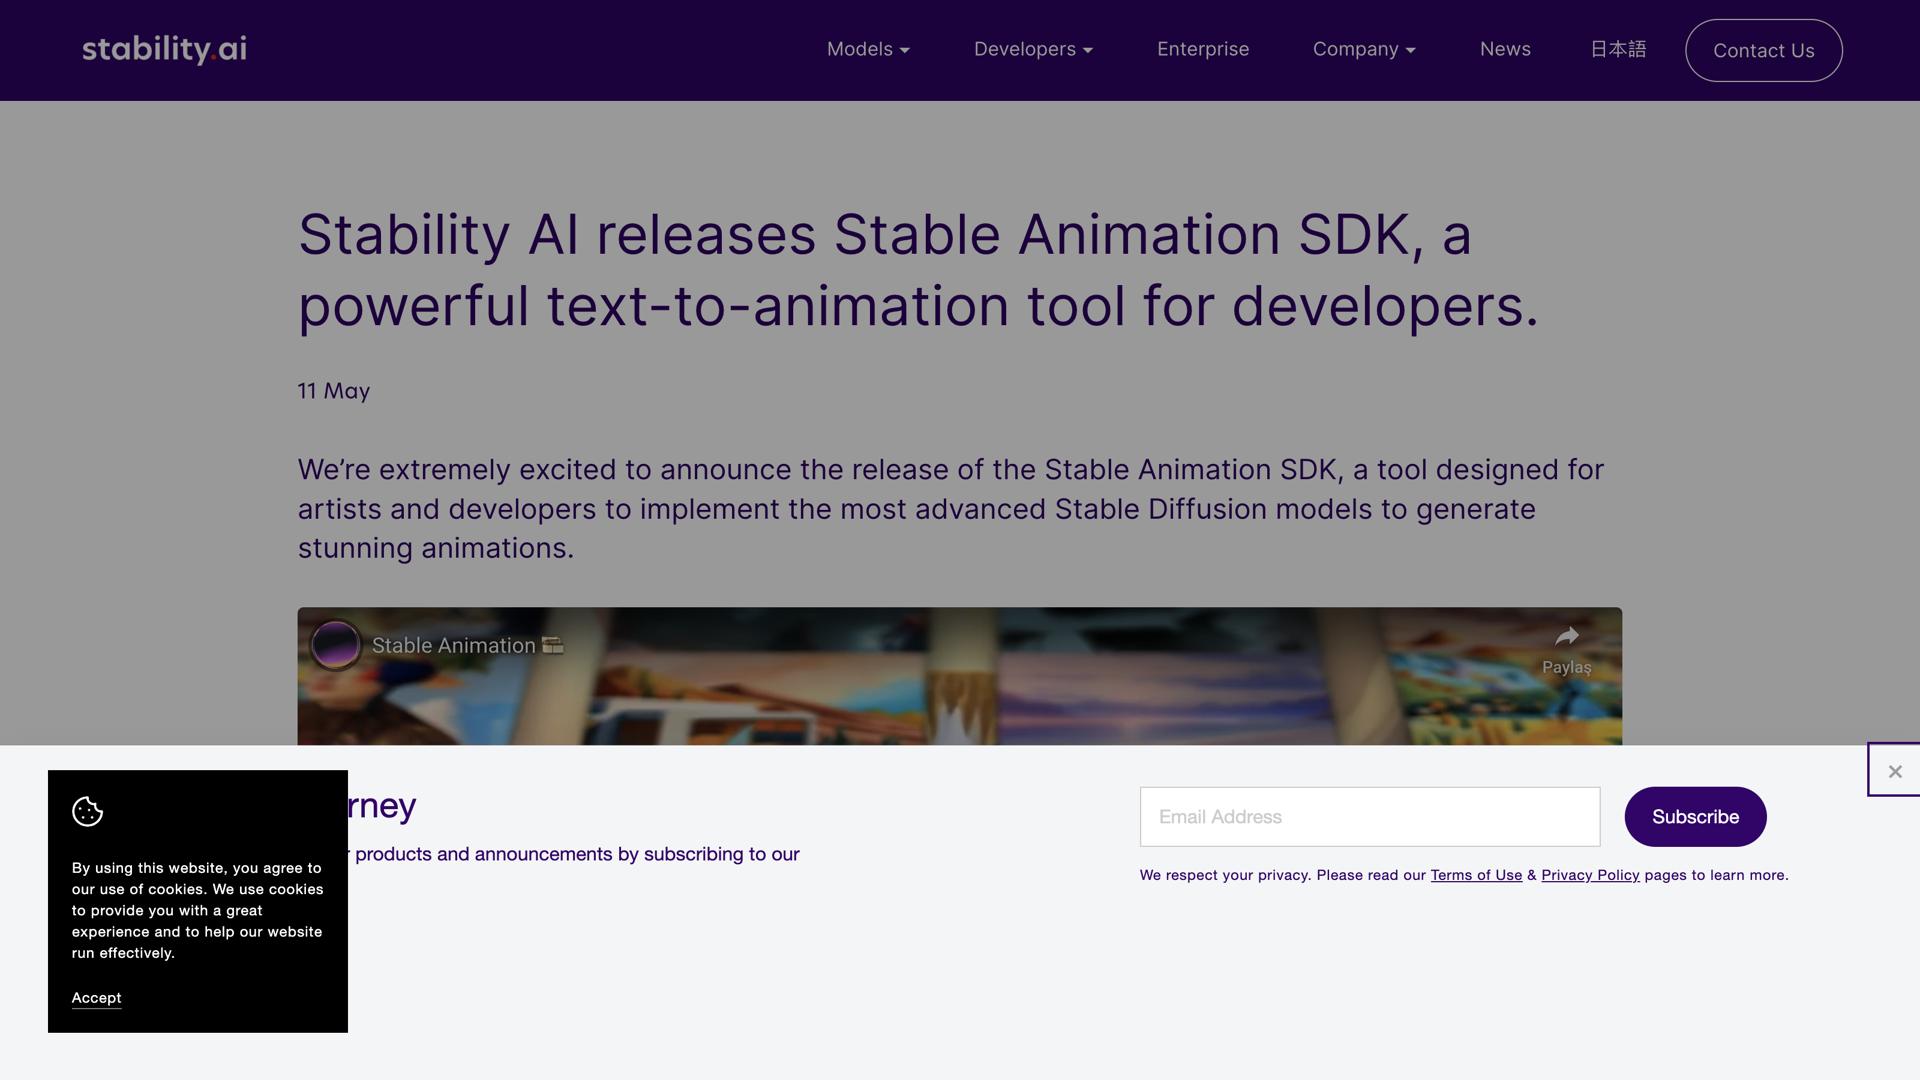
Task: Accept the cookie policy
Action: click(x=95, y=998)
